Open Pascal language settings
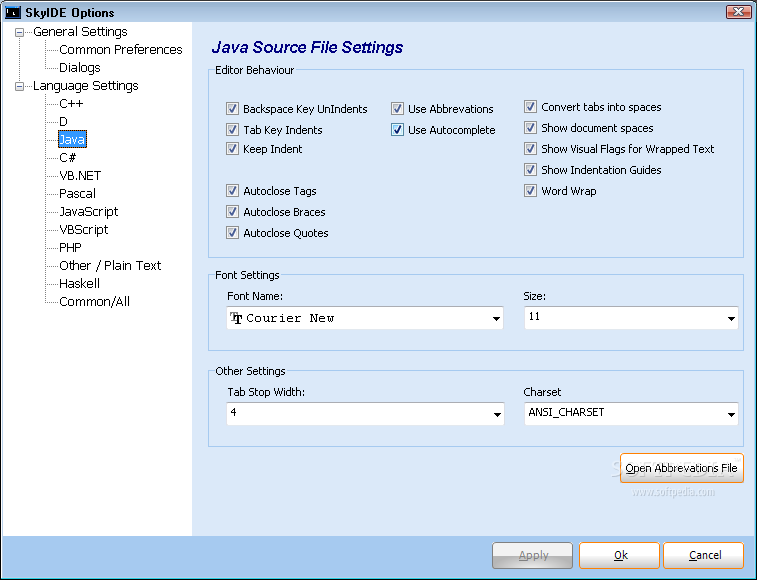Image resolution: width=757 pixels, height=580 pixels. point(77,194)
